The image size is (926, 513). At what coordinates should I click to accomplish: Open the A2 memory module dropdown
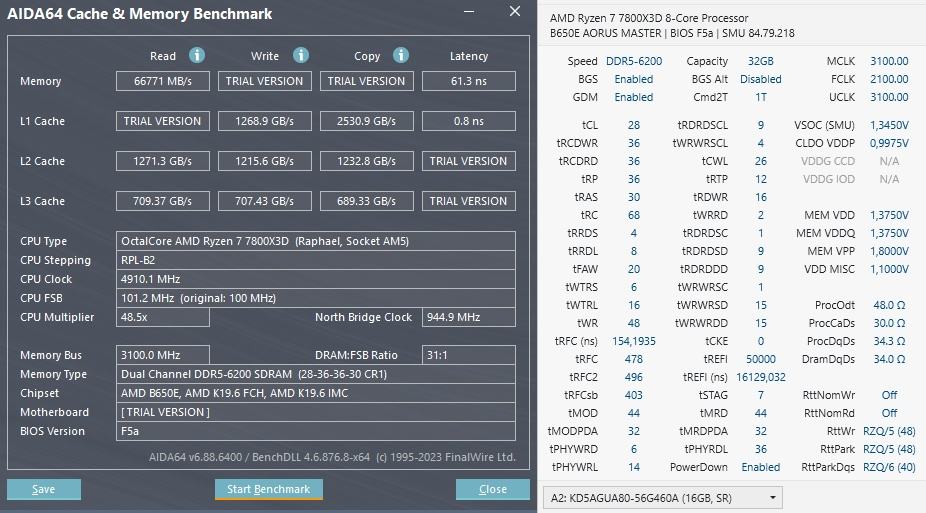(x=663, y=498)
